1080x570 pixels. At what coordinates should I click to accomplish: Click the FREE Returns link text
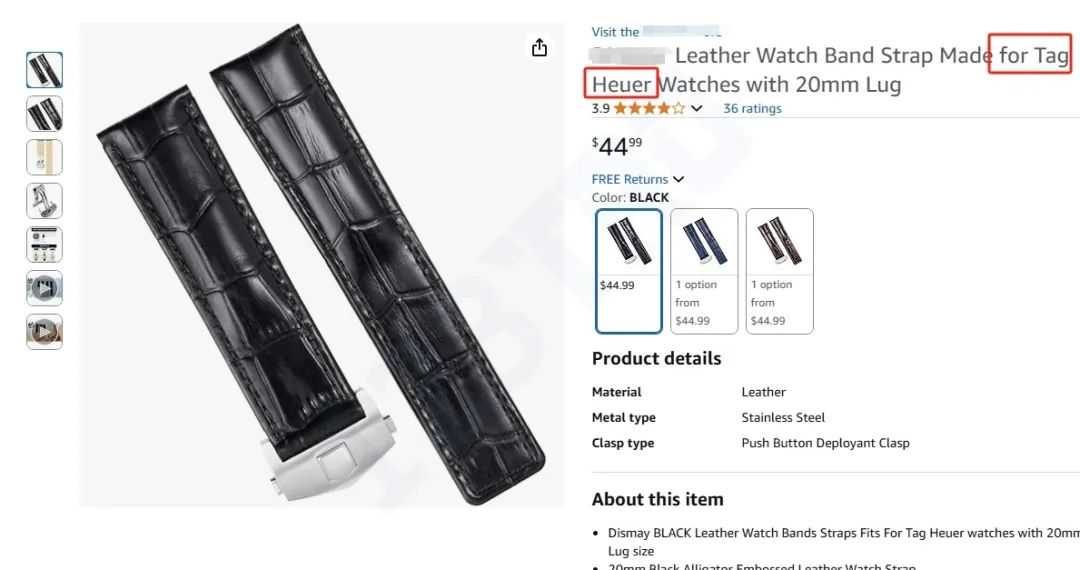(630, 179)
